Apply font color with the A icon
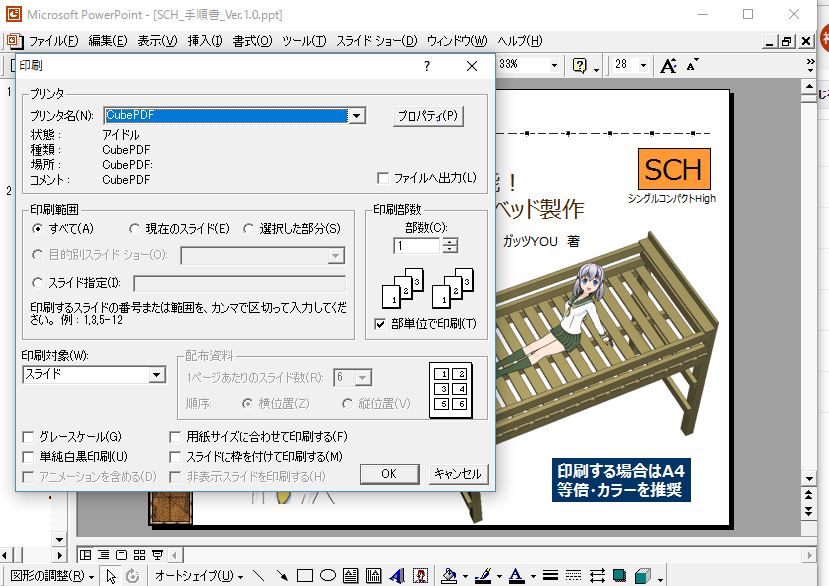Screen dimensions: 829x586 pos(517,575)
